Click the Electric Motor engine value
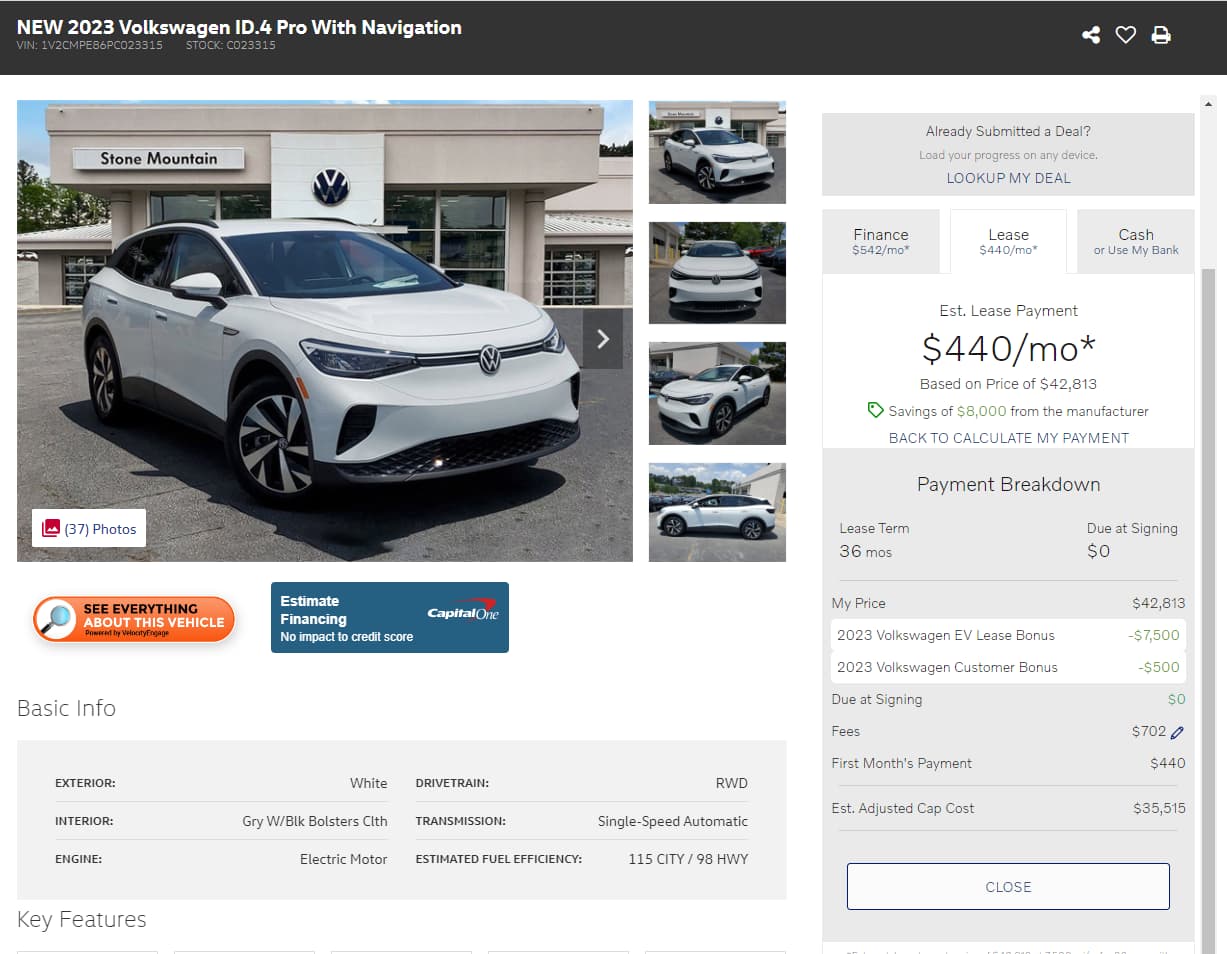This screenshot has width=1227, height=954. (344, 859)
